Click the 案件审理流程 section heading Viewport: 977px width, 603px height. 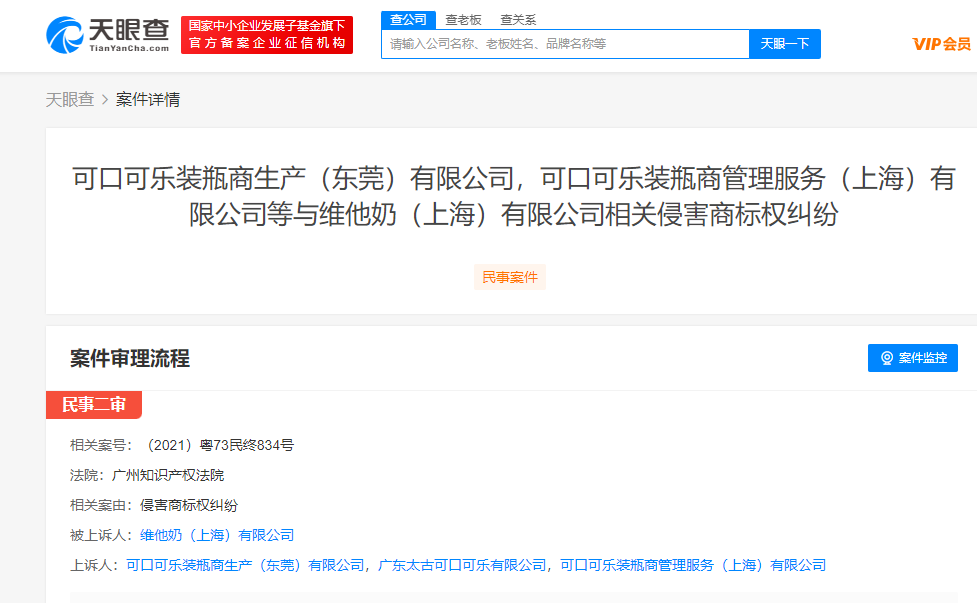click(130, 358)
